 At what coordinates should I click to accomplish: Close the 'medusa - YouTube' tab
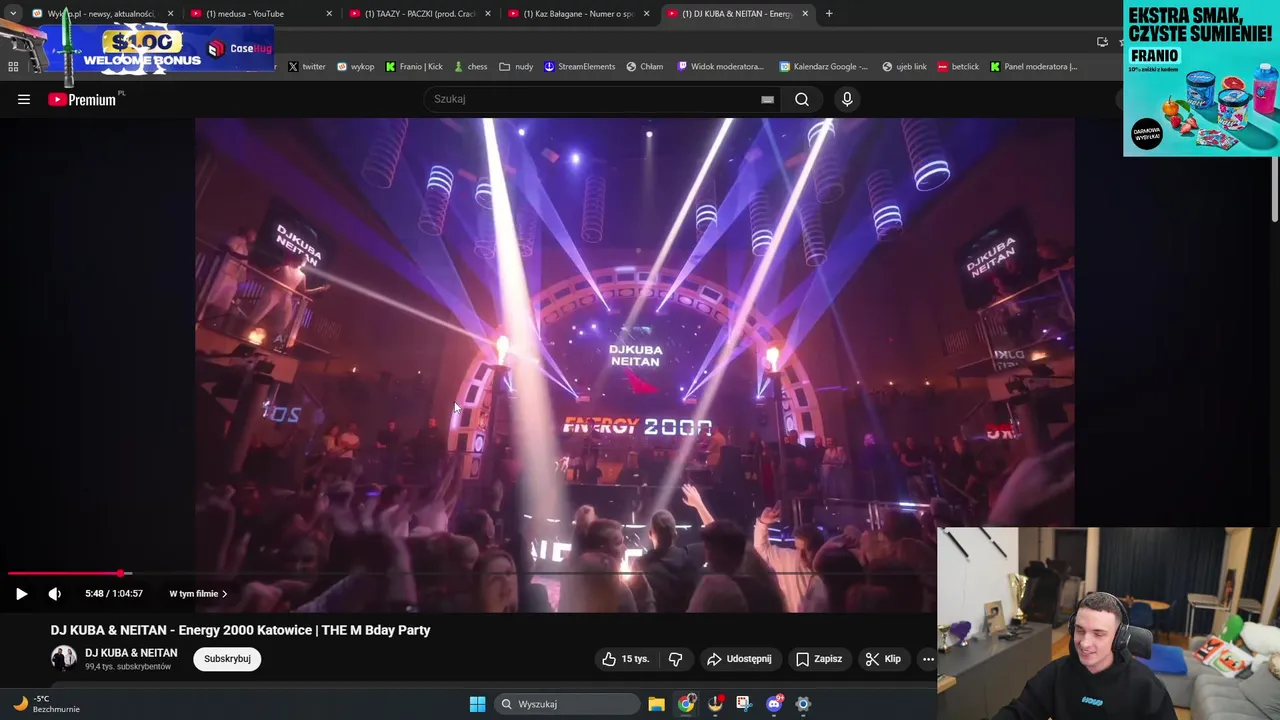tap(329, 14)
